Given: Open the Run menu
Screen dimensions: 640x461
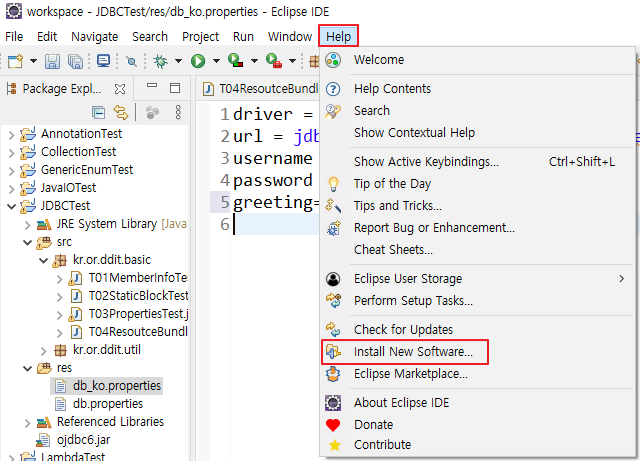Looking at the screenshot, I should click(x=243, y=37).
